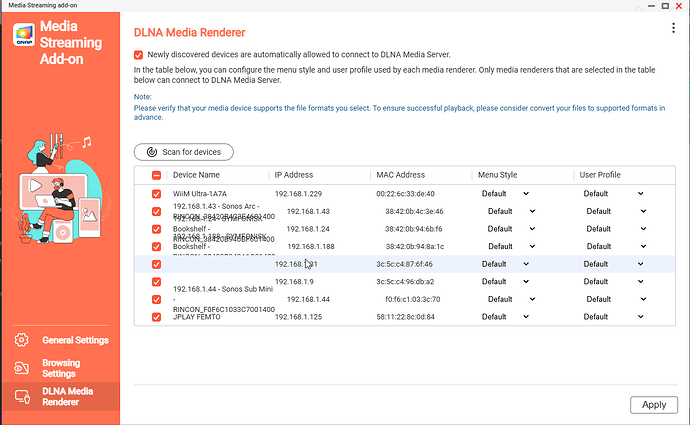Click the MAC Address column header
The width and height of the screenshot is (690, 425).
coord(400,175)
